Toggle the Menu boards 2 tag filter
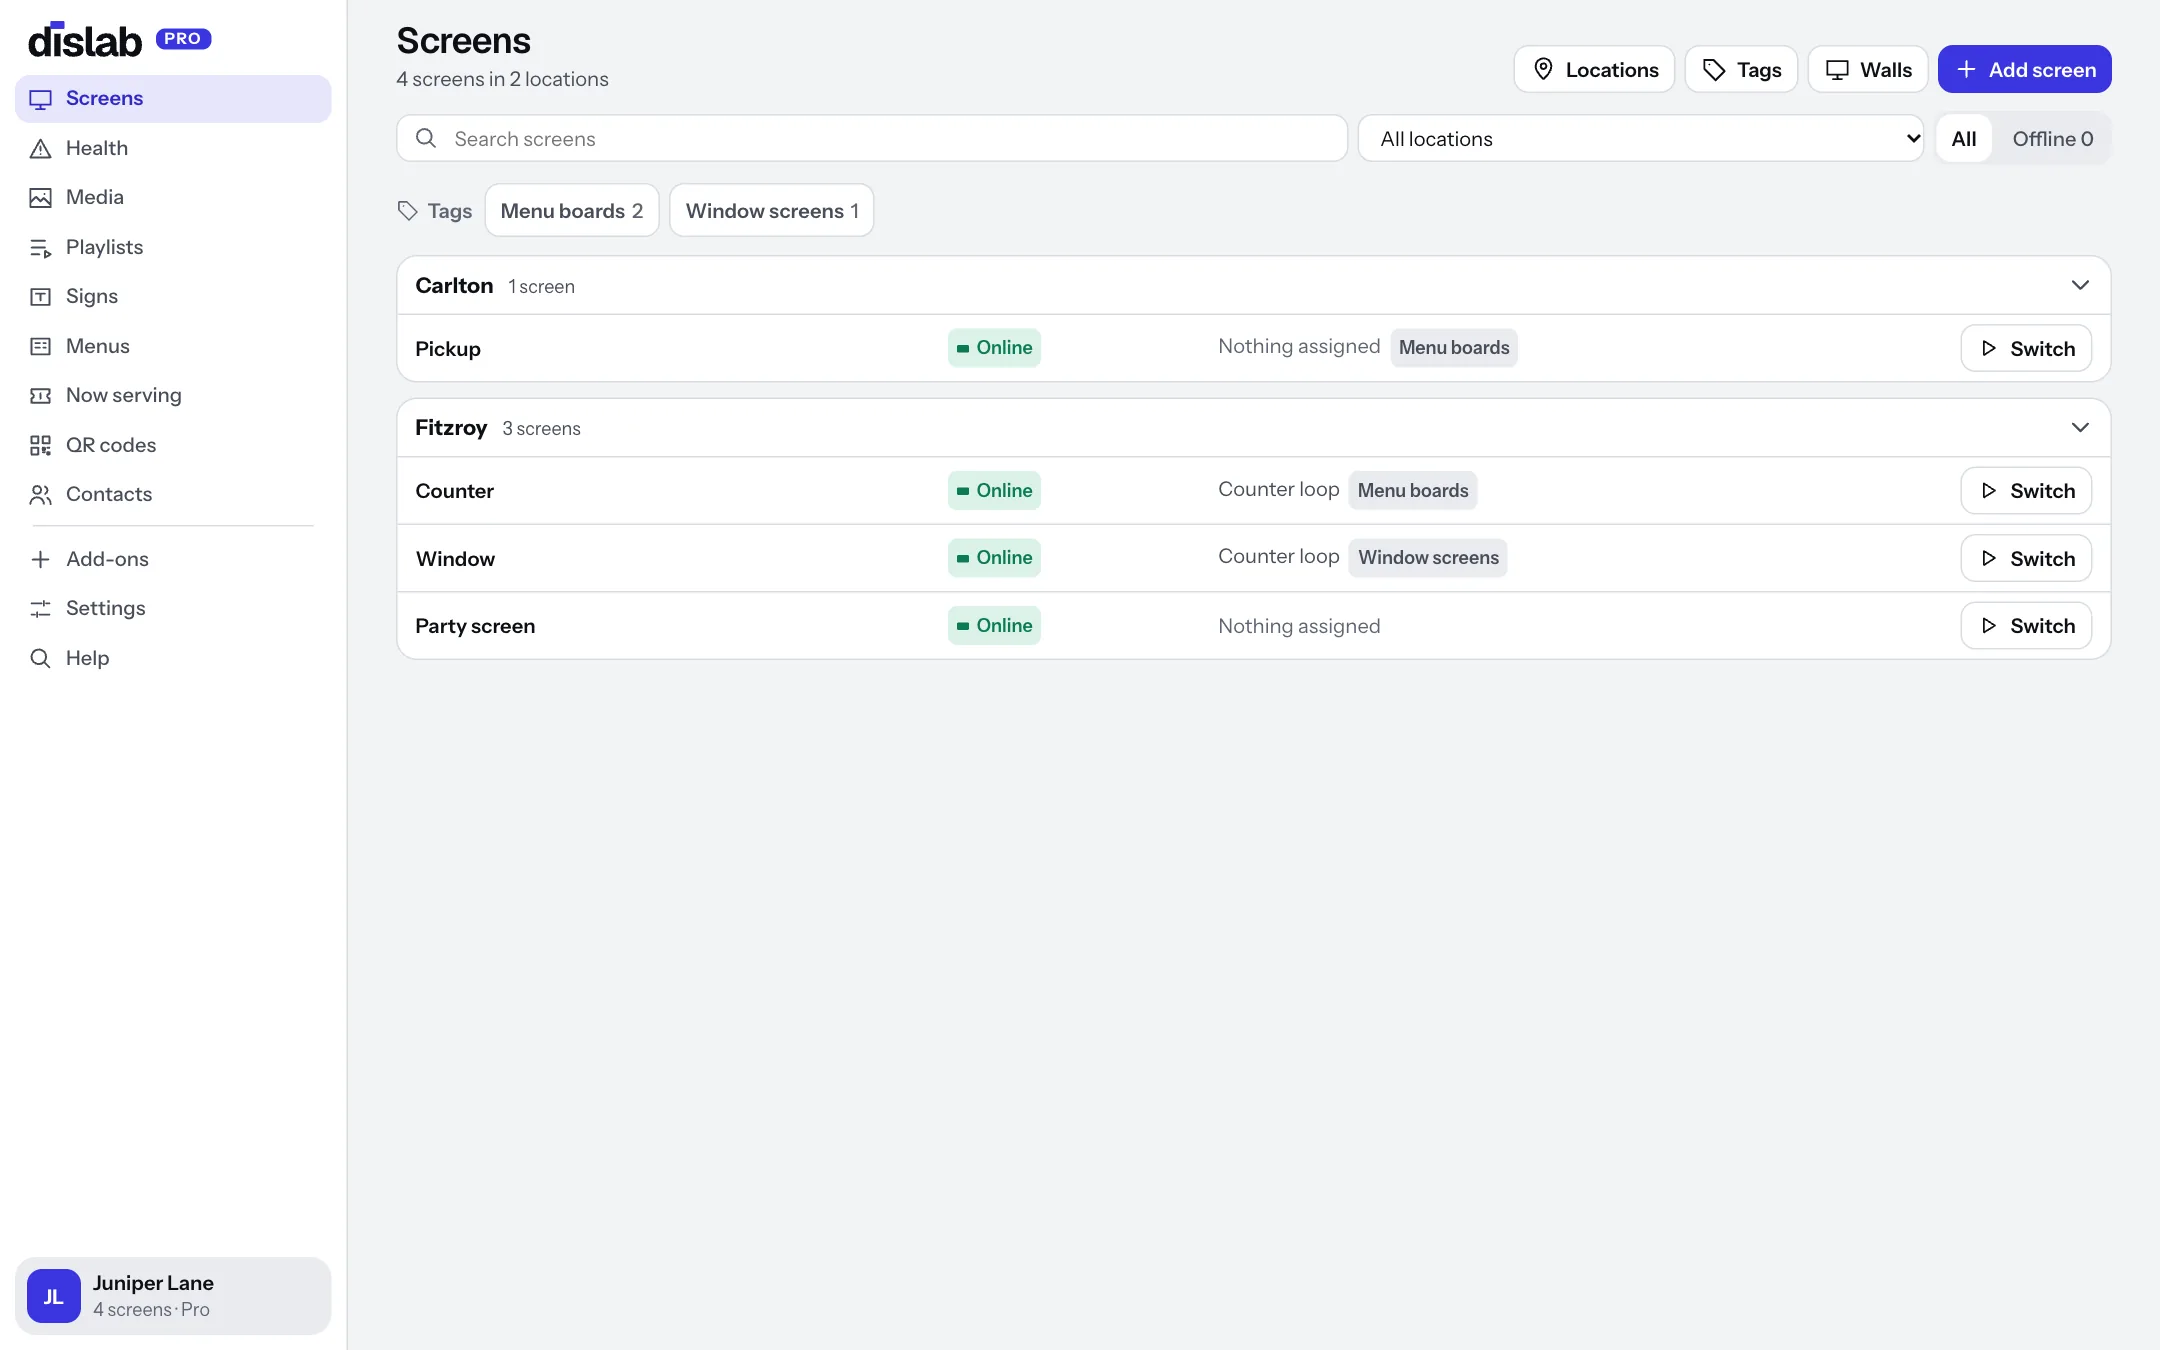 (x=572, y=210)
